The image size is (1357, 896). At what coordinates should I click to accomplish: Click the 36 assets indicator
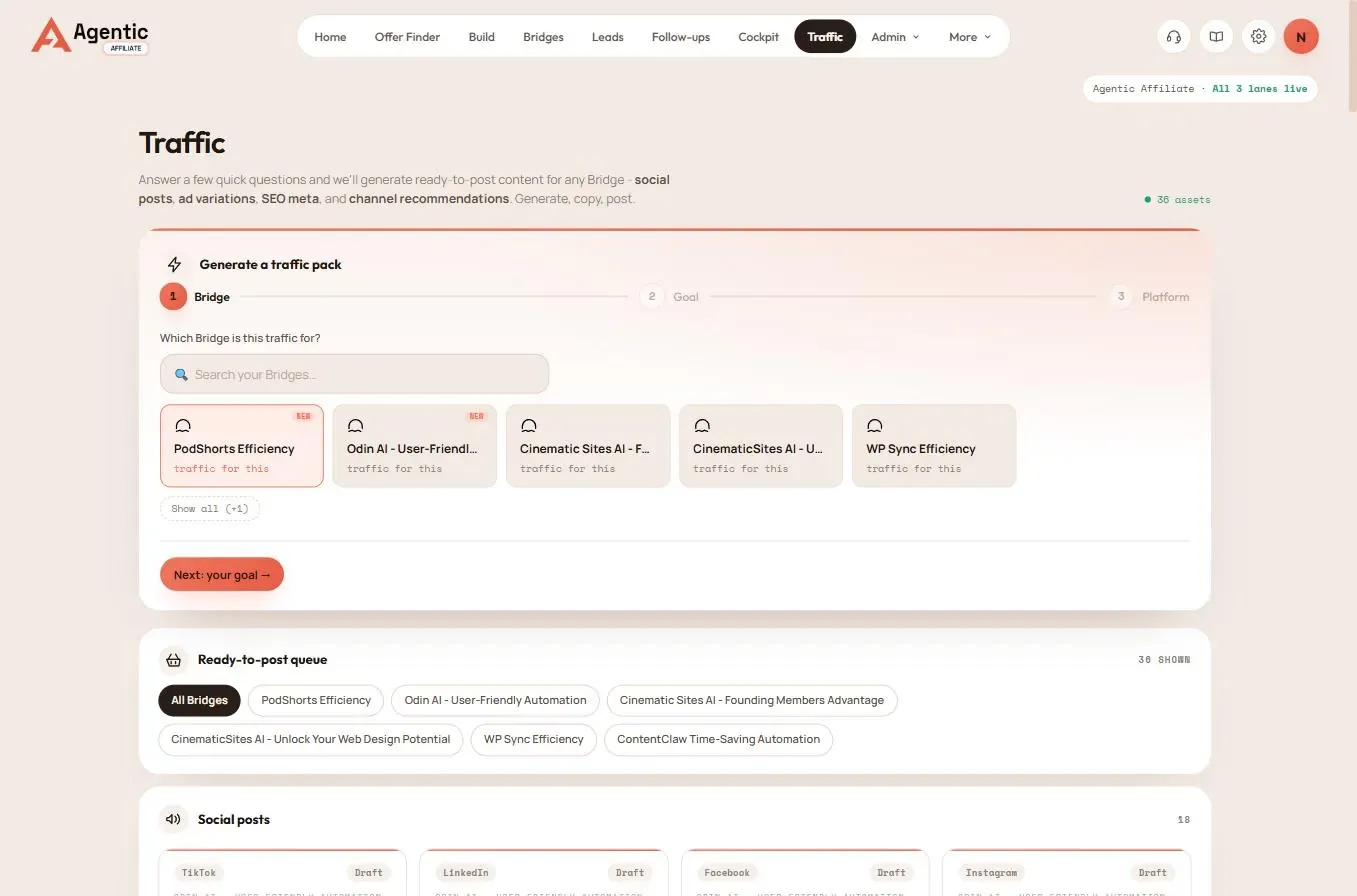point(1178,200)
